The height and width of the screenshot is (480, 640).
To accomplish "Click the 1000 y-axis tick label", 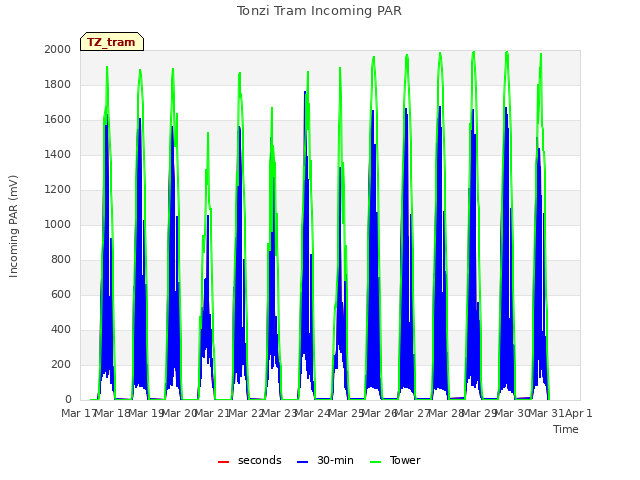I will 58,224.
